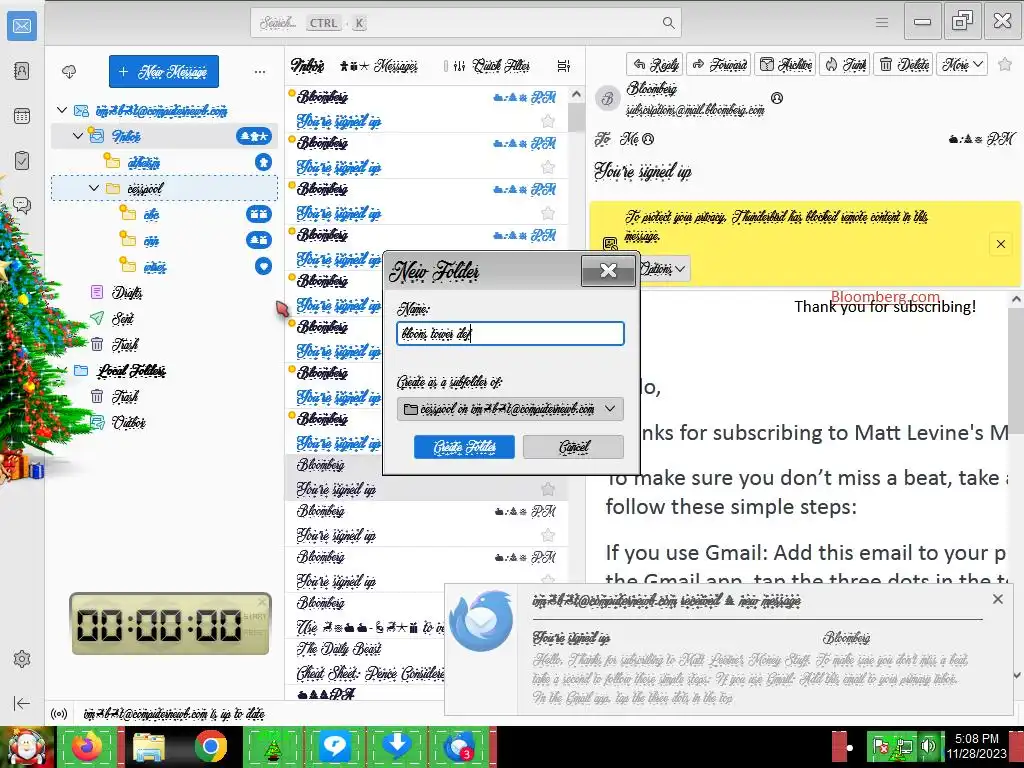
Task: Close the New Folder dialog with X
Action: coord(608,270)
